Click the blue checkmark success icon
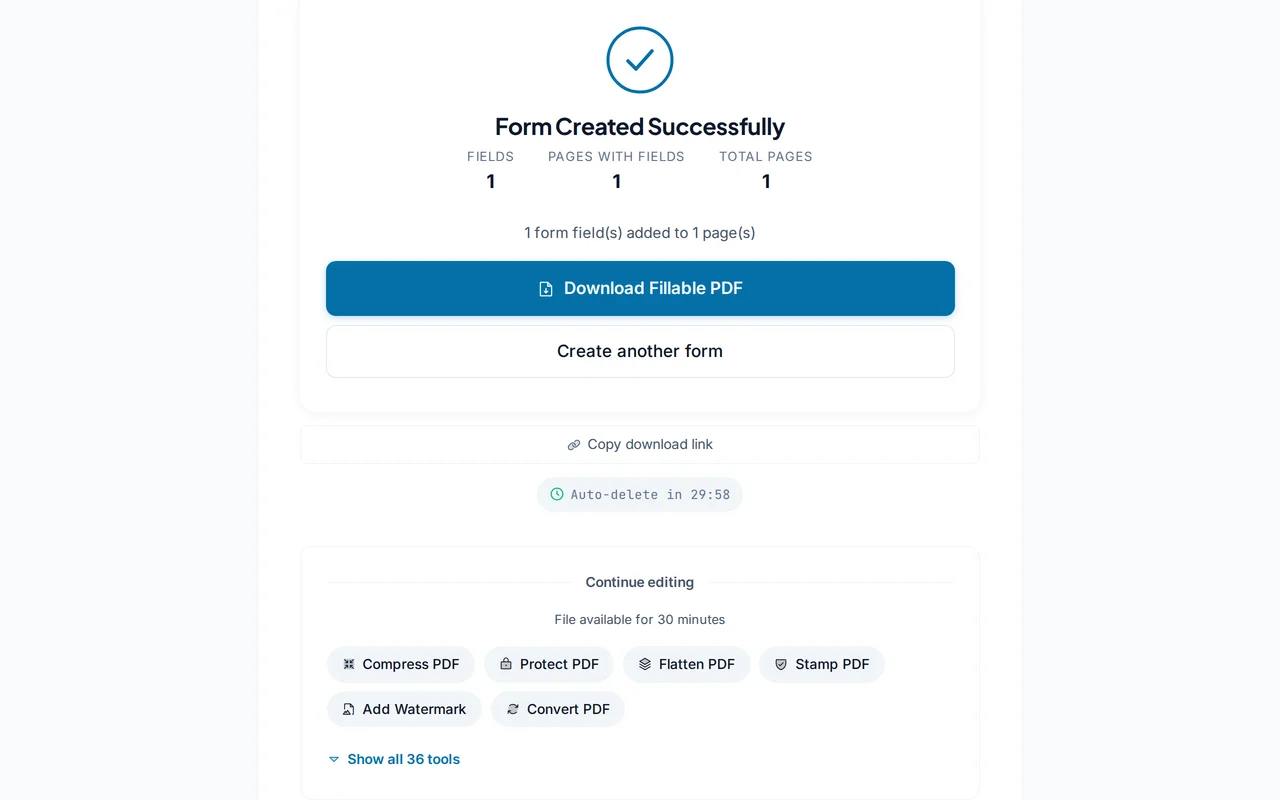 click(x=640, y=60)
